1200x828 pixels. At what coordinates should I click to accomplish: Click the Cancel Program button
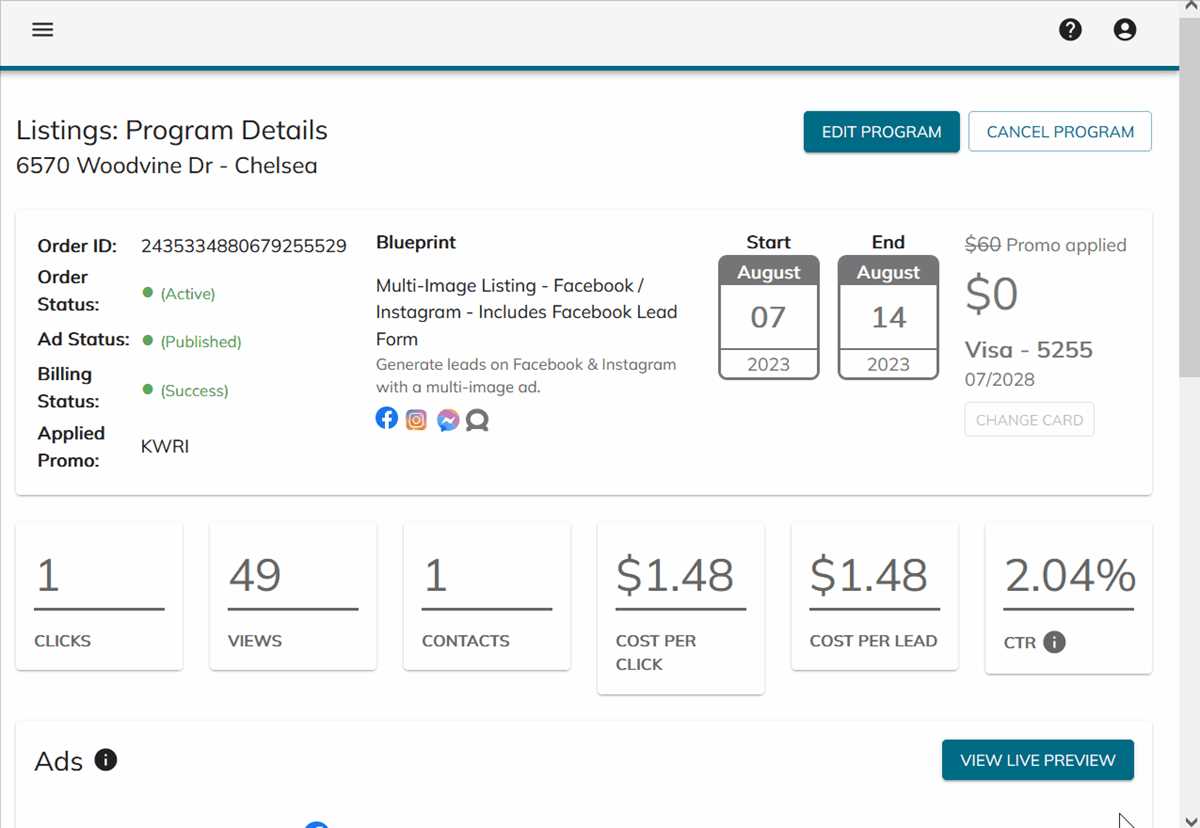coord(1060,132)
